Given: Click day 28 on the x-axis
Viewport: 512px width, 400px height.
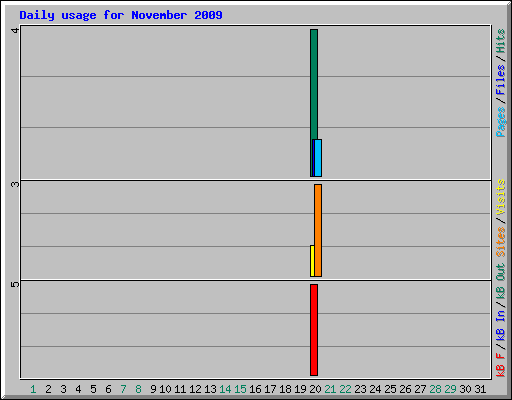Looking at the screenshot, I should click(x=435, y=389).
